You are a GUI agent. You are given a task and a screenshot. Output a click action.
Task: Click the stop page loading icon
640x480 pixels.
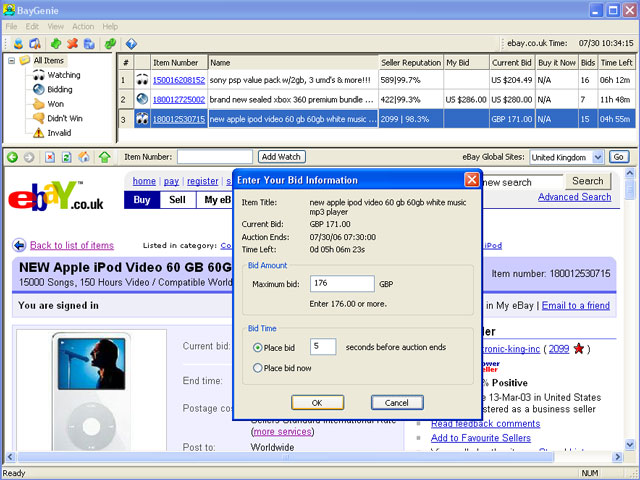[x=50, y=157]
